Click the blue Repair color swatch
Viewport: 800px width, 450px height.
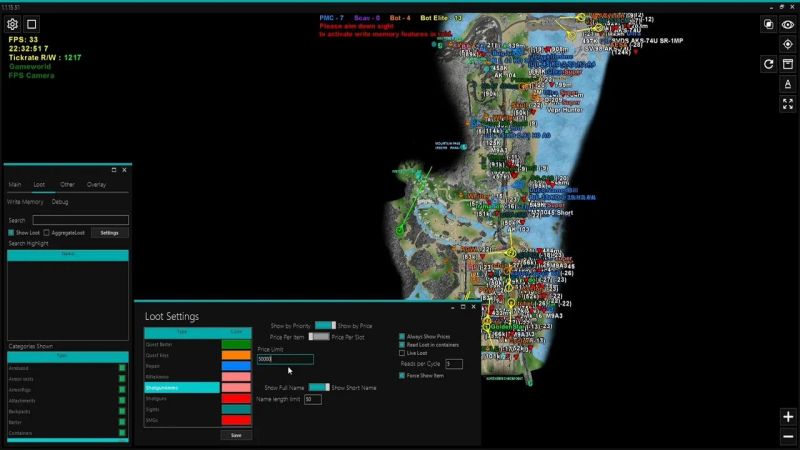[x=236, y=366]
